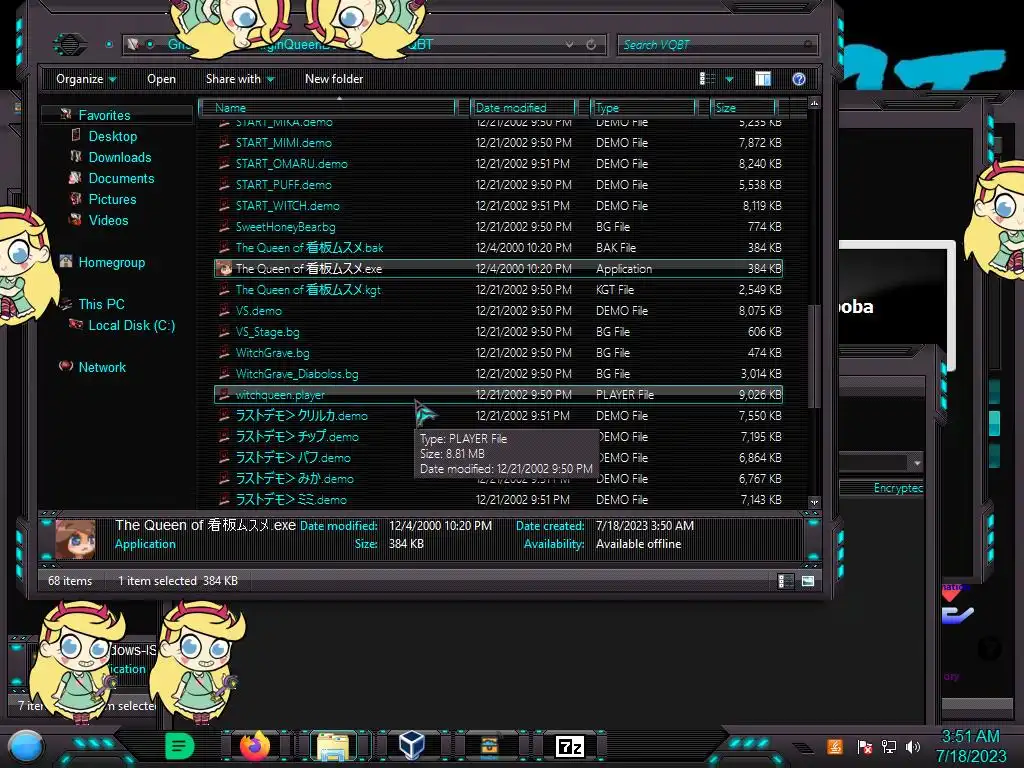Switch to large icons view in status bar

pyautogui.click(x=808, y=581)
